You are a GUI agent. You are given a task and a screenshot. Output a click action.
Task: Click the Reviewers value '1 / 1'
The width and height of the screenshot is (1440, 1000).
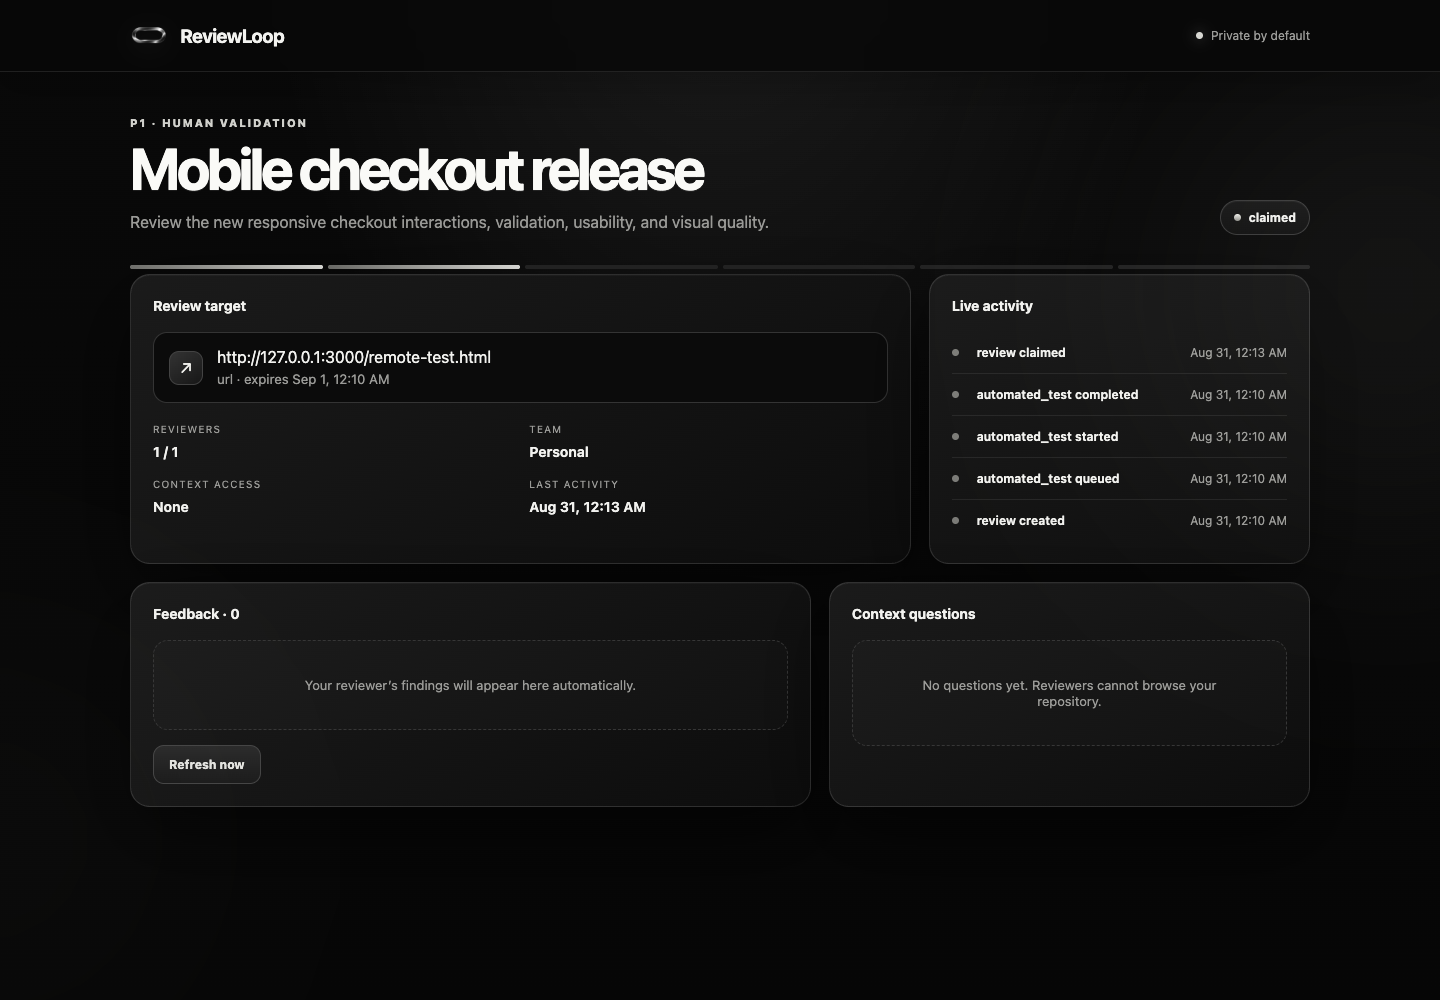pyautogui.click(x=166, y=452)
